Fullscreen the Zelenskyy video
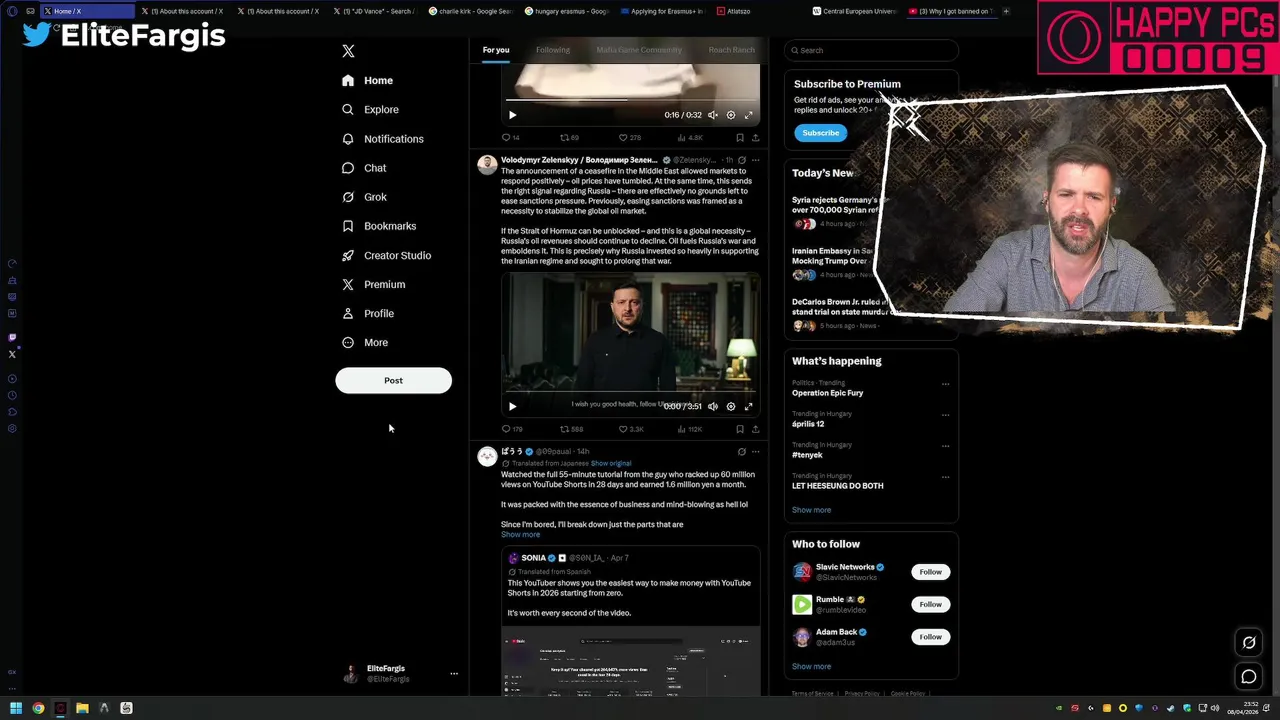 click(x=748, y=406)
